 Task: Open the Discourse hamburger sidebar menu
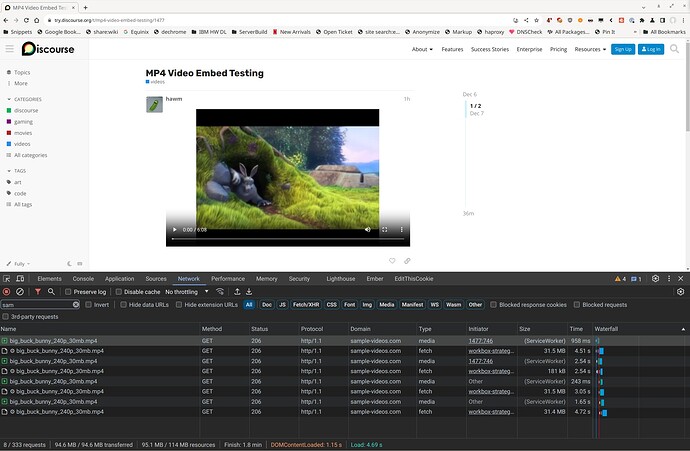9,49
